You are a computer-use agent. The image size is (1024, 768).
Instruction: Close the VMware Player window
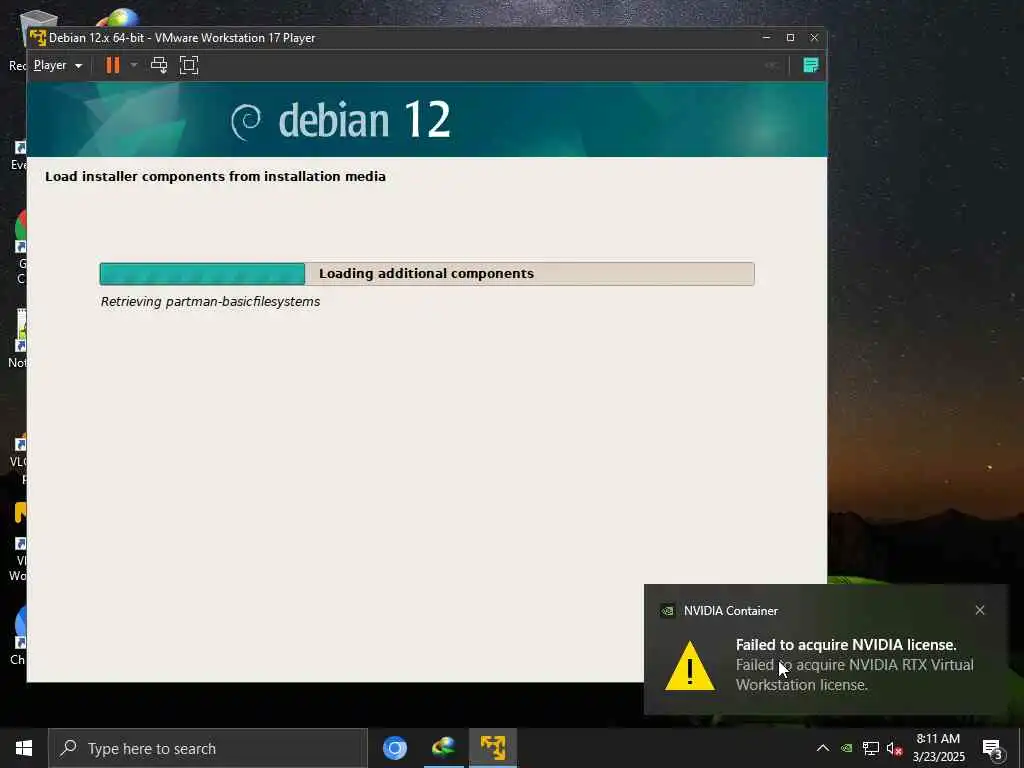click(814, 38)
